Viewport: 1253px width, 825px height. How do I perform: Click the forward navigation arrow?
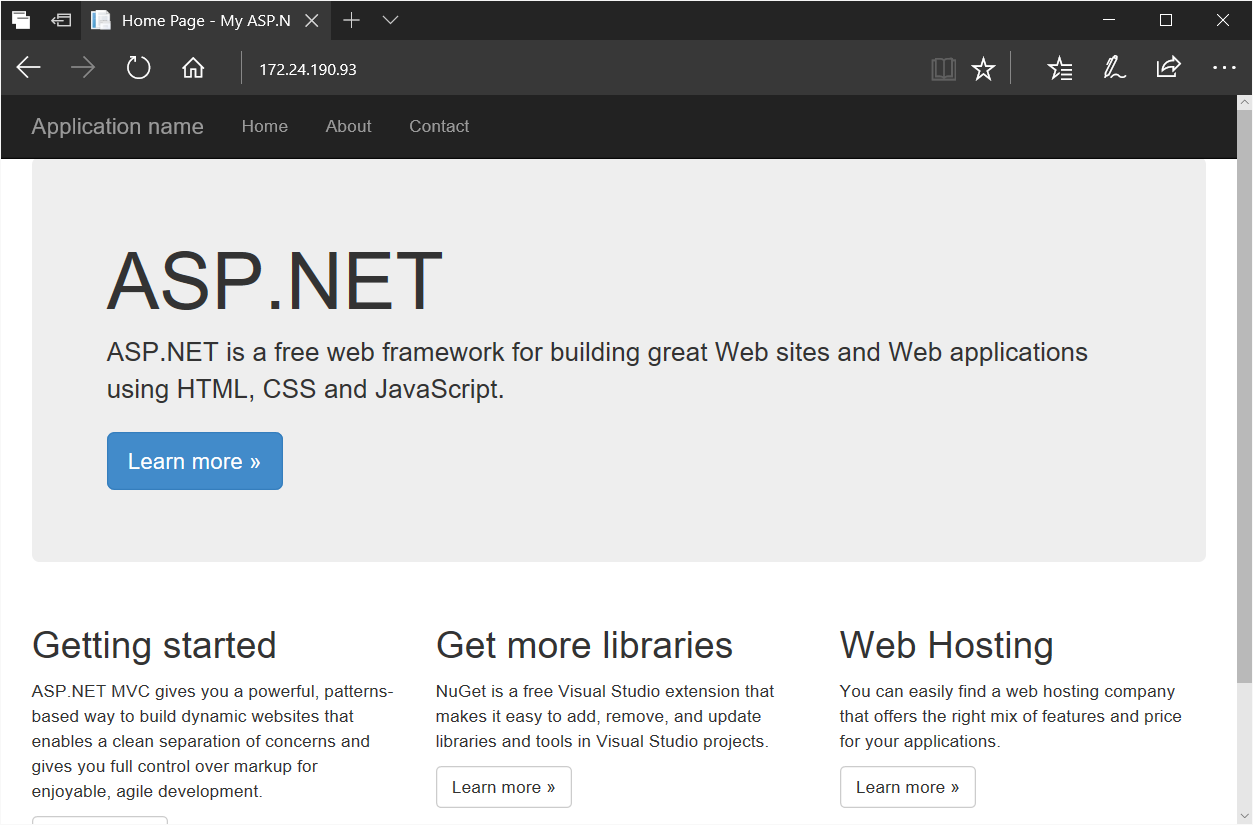[x=83, y=68]
